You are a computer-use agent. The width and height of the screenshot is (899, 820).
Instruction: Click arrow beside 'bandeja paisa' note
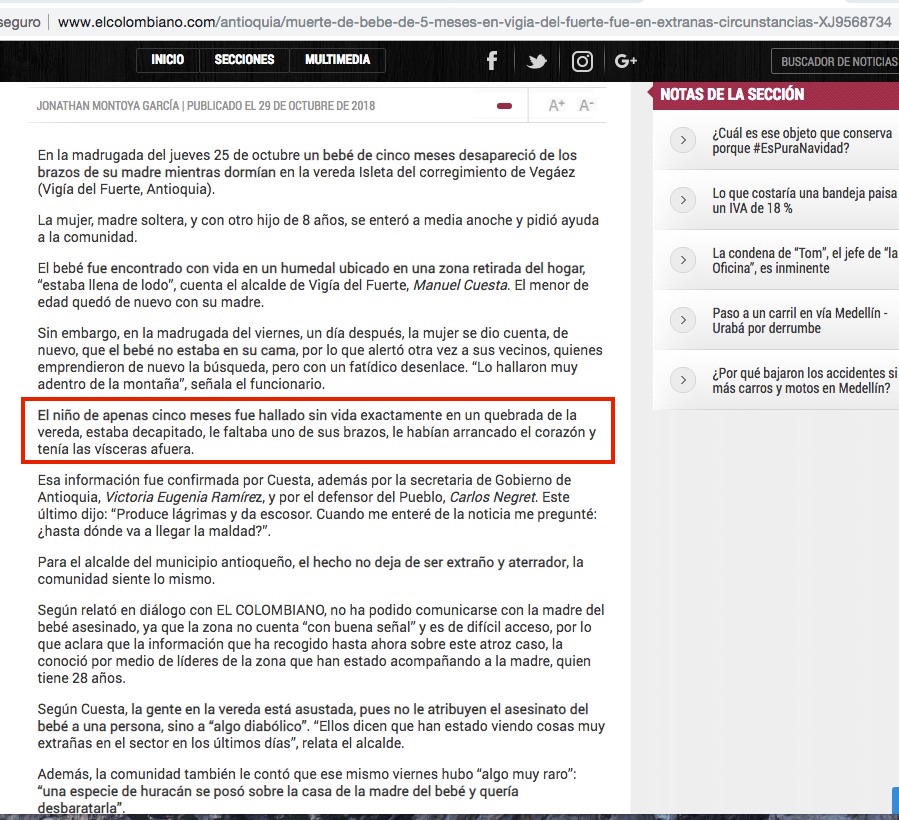(x=683, y=200)
